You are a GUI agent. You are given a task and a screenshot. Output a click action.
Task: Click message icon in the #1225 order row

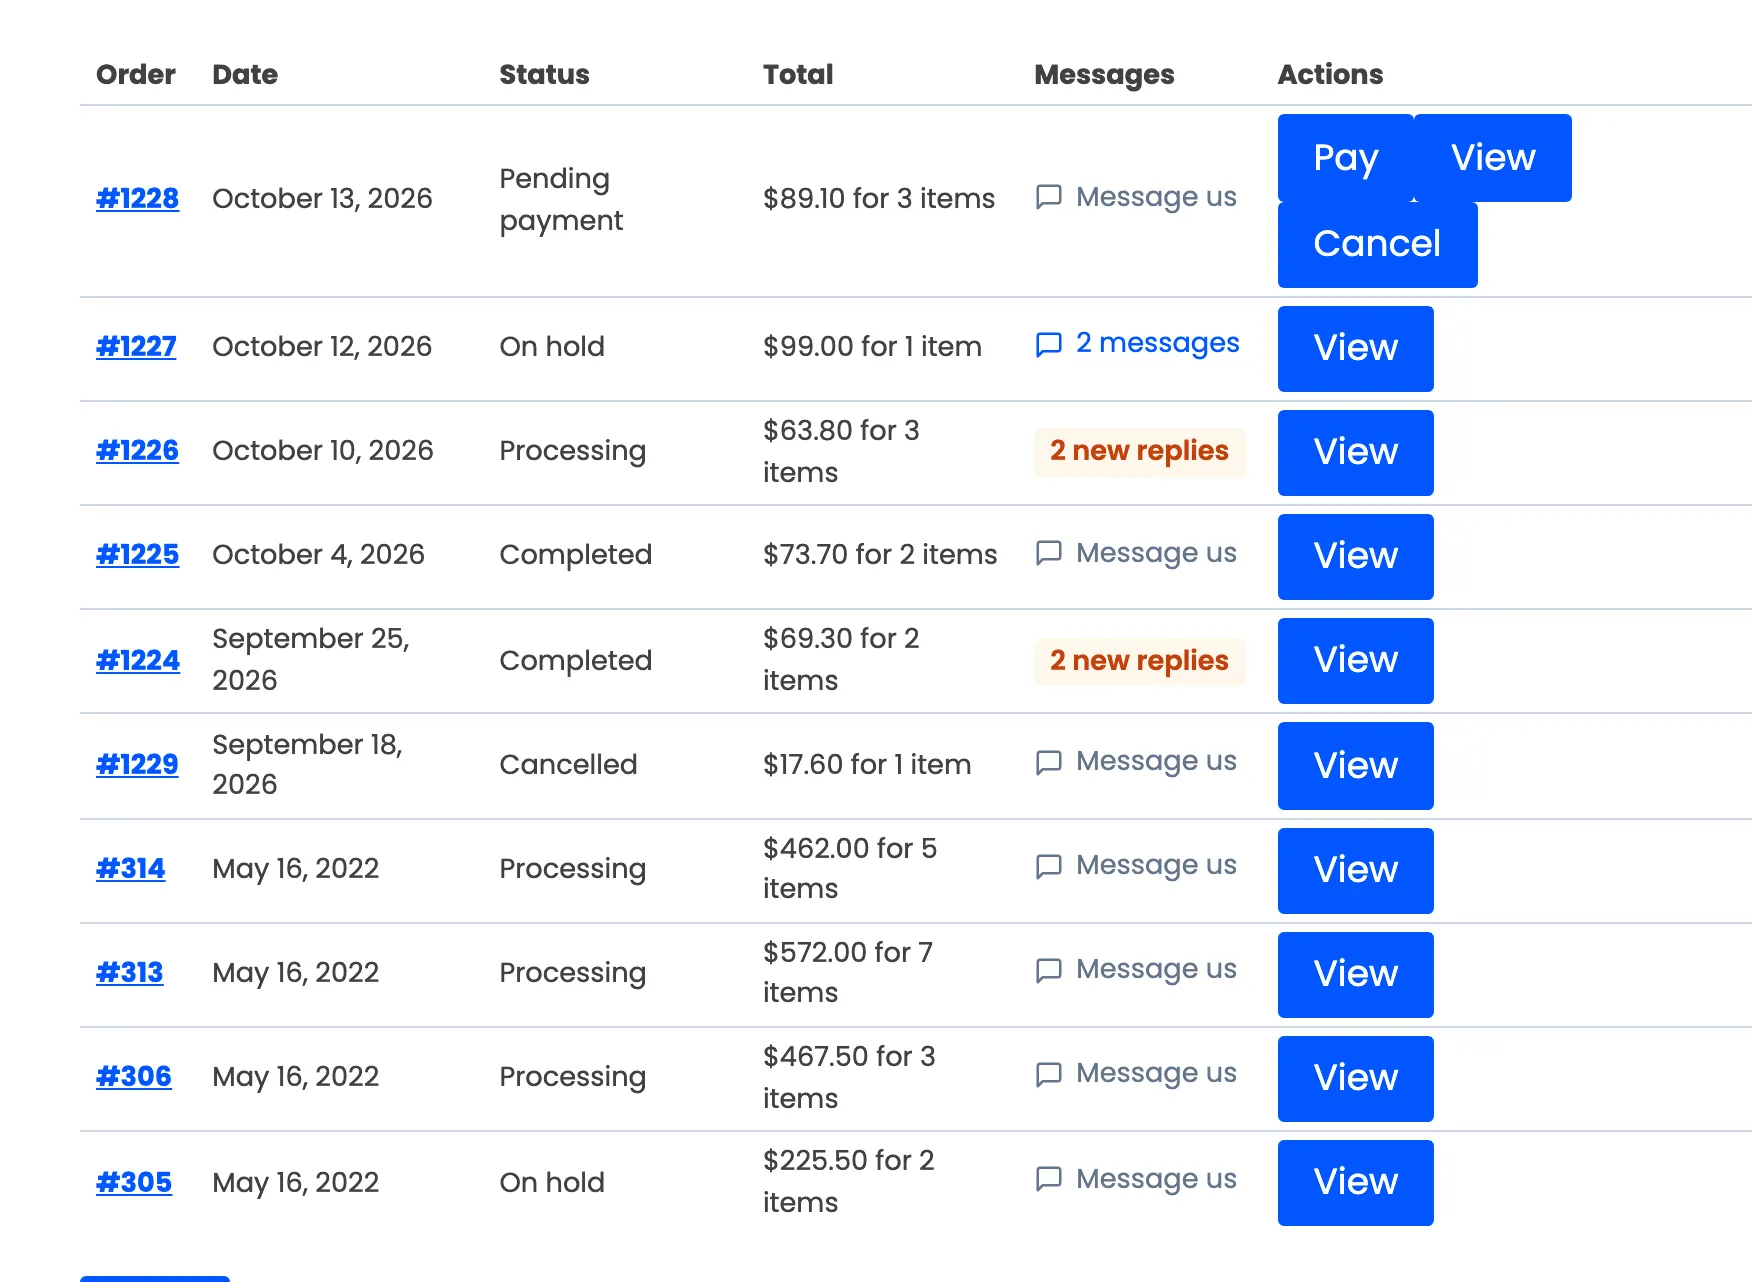[x=1048, y=553]
